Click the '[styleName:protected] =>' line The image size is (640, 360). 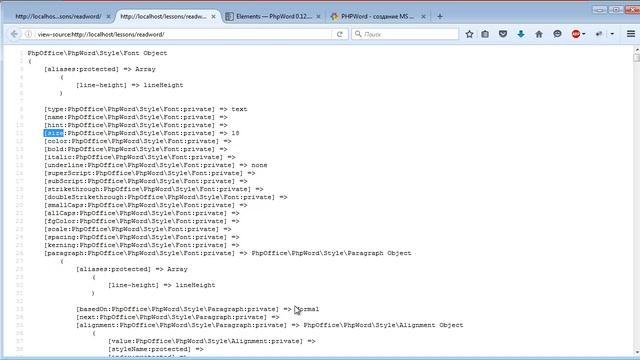(156, 349)
